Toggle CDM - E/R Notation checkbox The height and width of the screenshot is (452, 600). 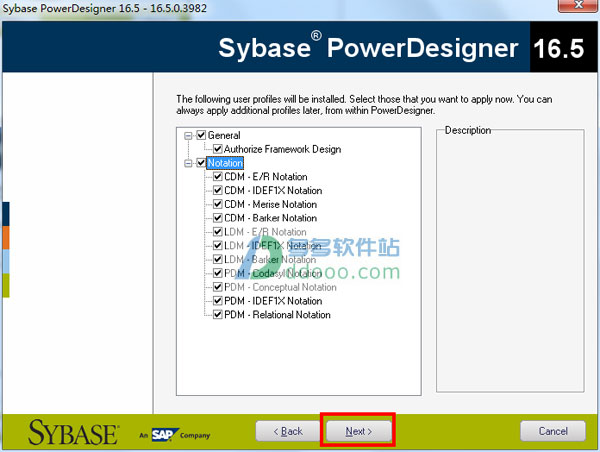point(218,176)
